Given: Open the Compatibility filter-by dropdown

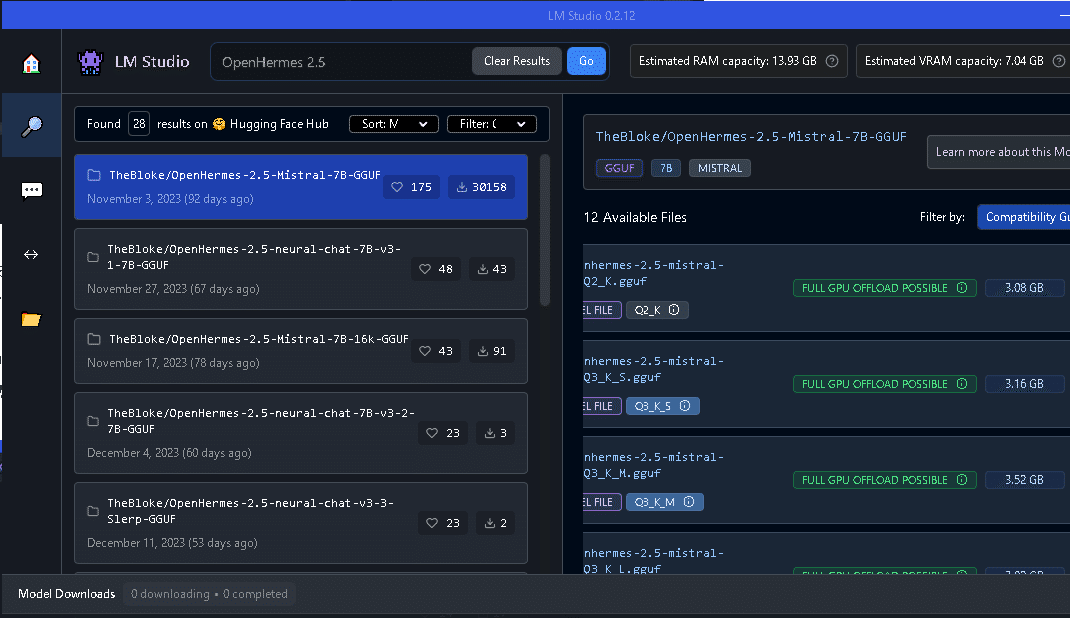Looking at the screenshot, I should 1024,217.
